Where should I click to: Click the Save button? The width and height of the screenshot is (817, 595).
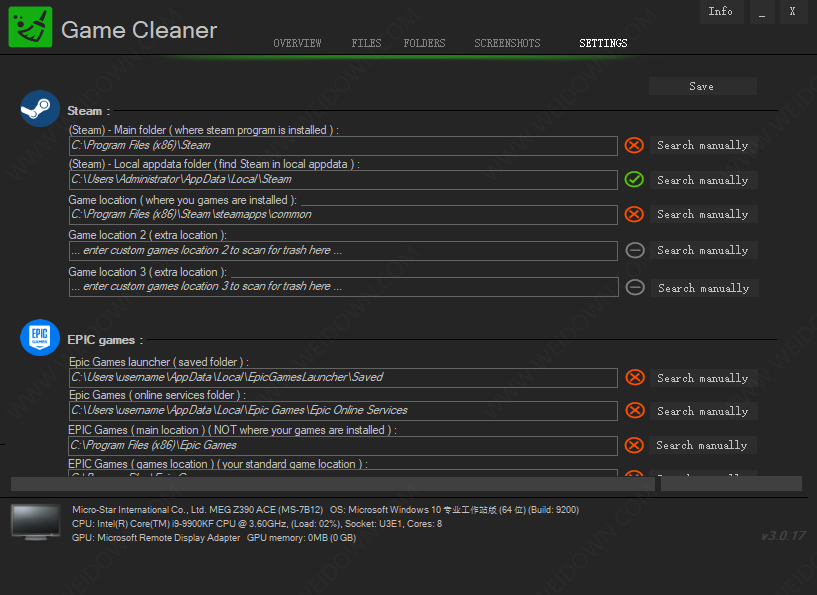coord(702,86)
